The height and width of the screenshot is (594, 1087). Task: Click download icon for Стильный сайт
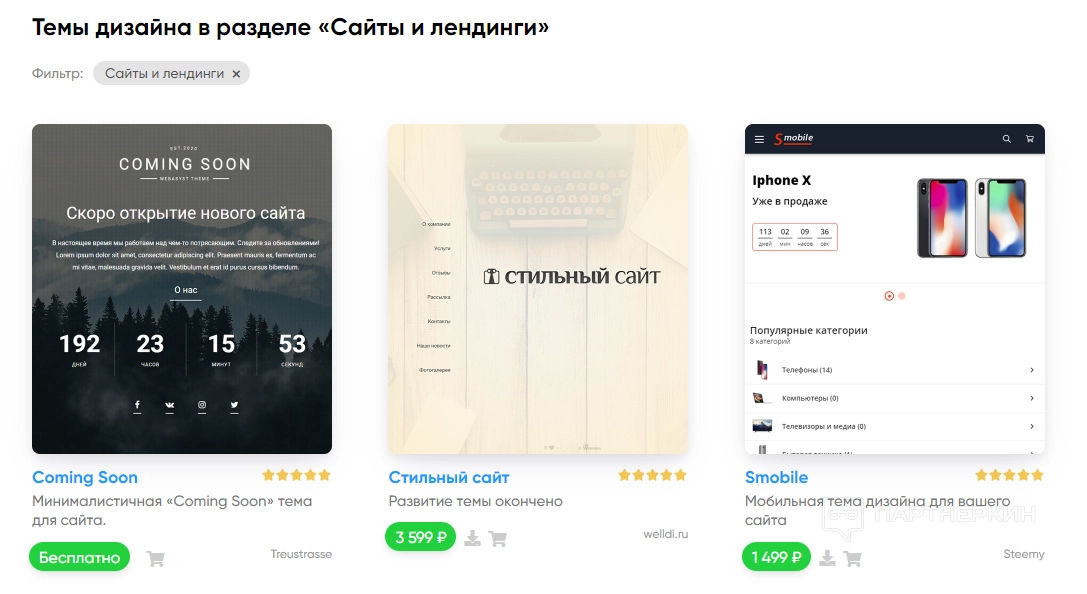coord(473,538)
